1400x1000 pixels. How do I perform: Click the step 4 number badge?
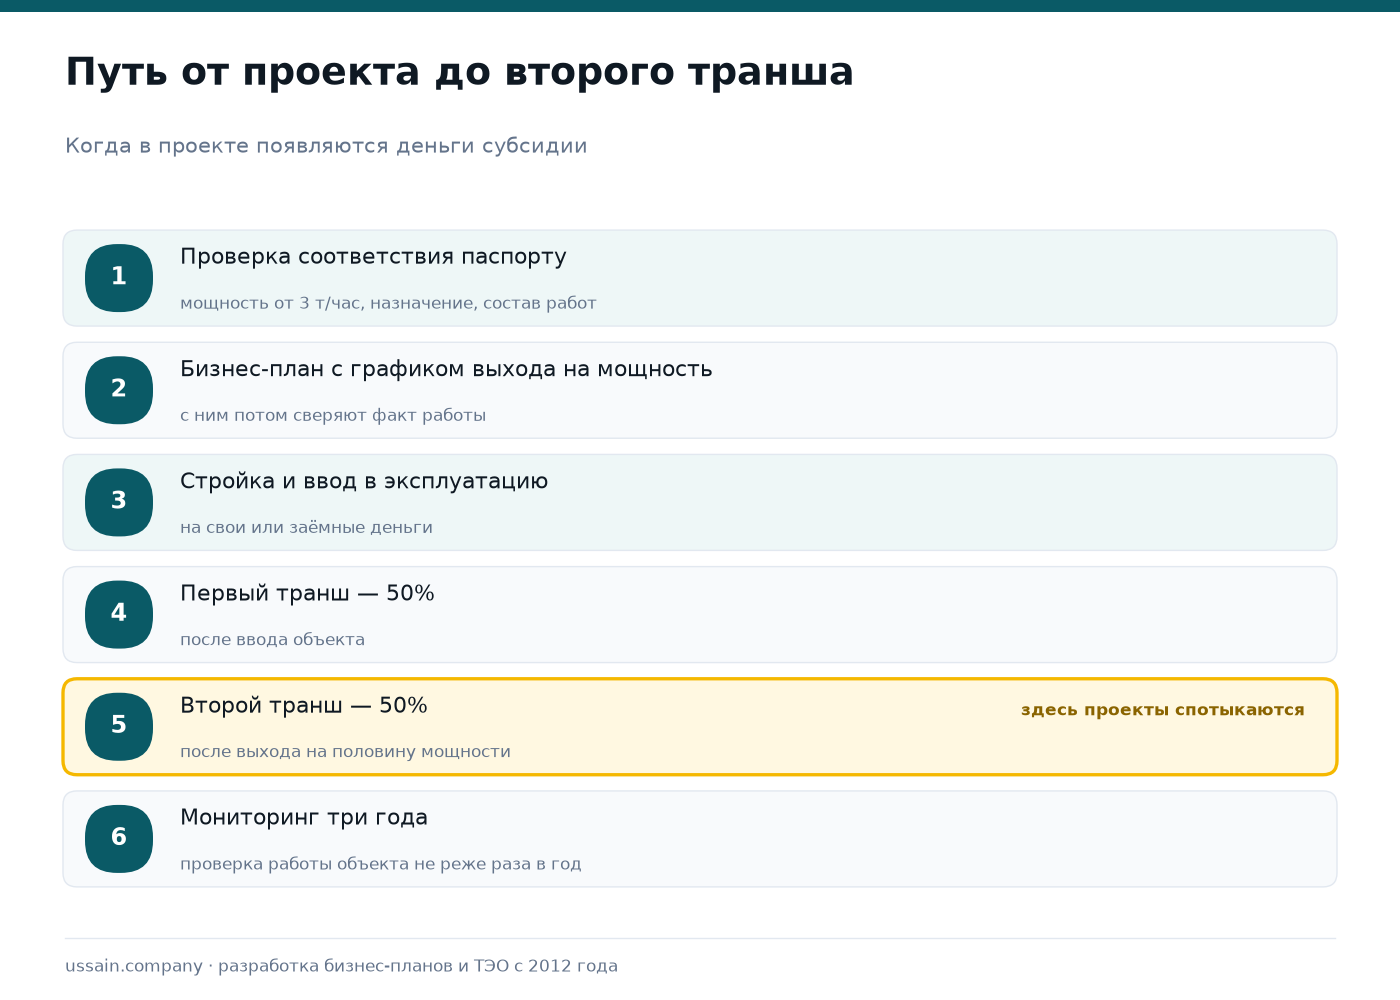pos(119,614)
